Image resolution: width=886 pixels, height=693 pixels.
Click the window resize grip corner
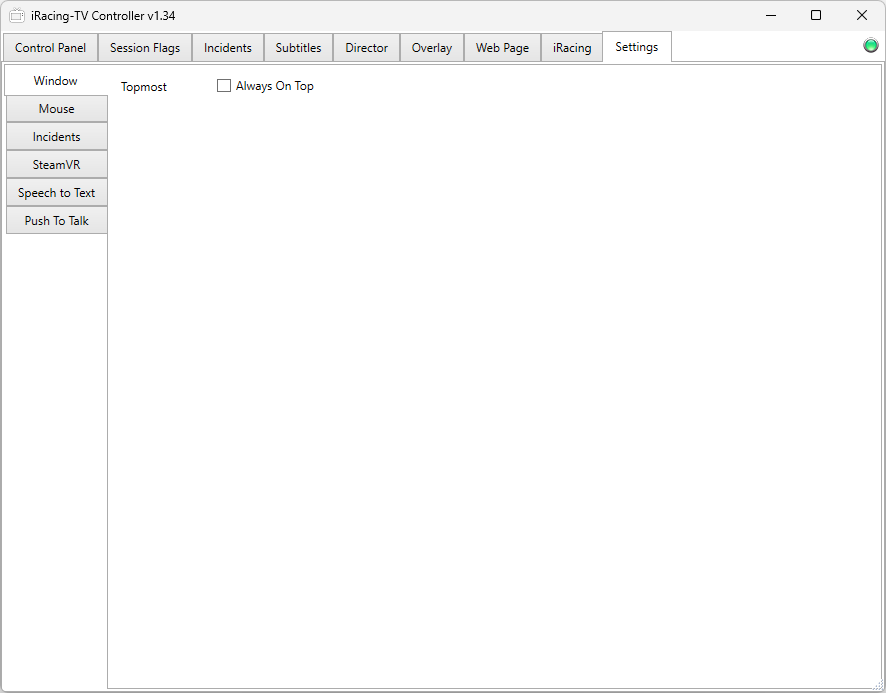[878, 685]
